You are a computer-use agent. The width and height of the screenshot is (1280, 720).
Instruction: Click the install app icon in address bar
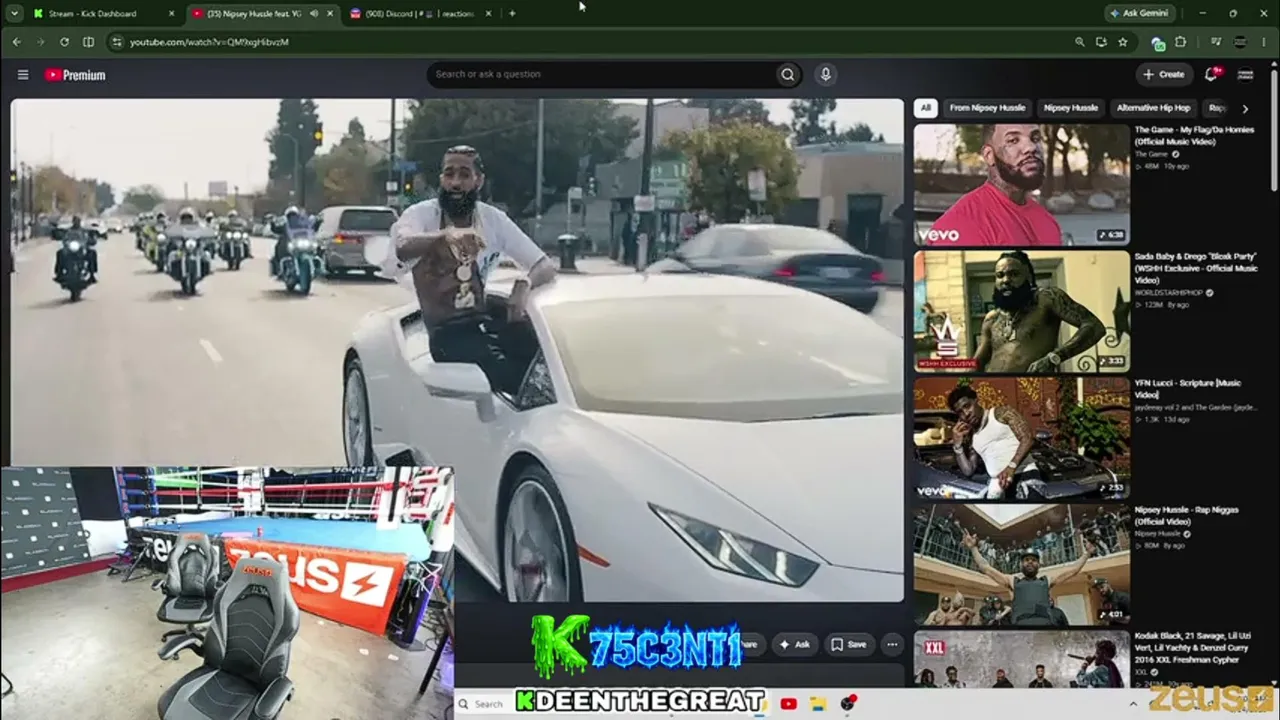click(1101, 42)
